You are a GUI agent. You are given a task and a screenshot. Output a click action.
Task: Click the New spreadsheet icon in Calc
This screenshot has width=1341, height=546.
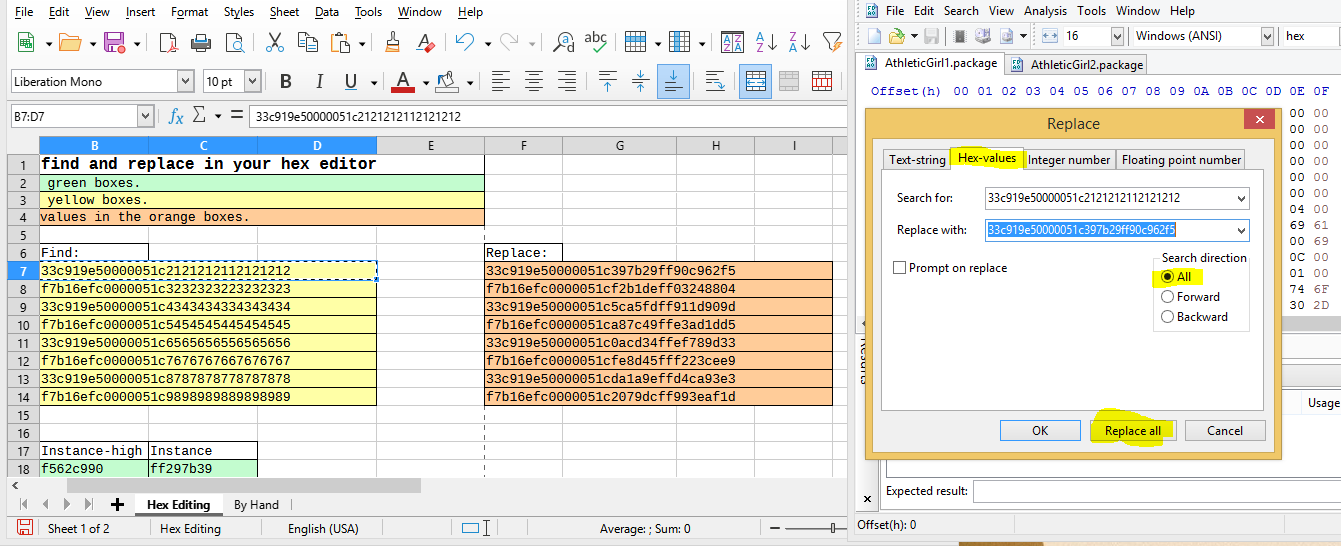click(x=25, y=43)
